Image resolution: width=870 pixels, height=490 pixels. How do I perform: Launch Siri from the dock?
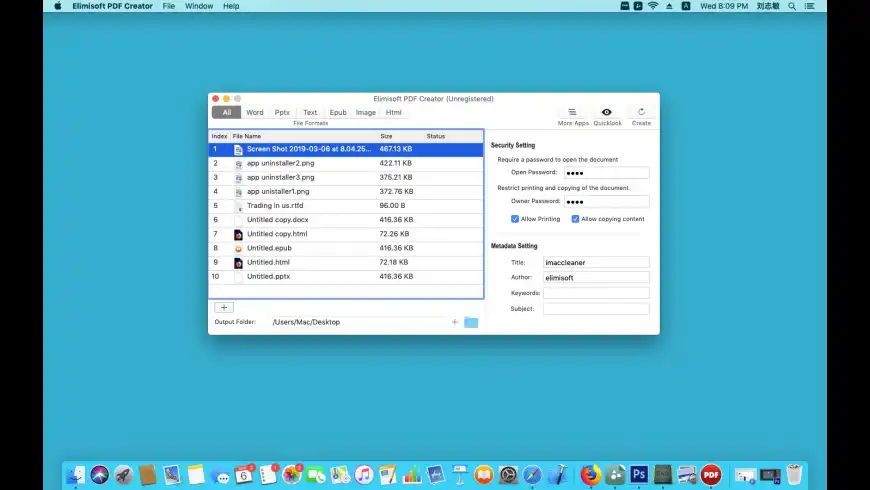click(x=100, y=475)
